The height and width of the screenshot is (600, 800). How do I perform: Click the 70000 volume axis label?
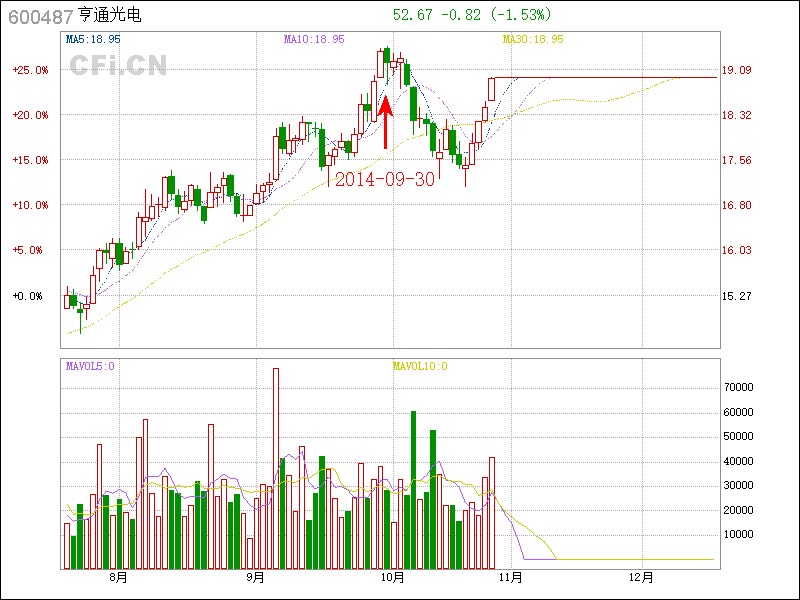(738, 387)
